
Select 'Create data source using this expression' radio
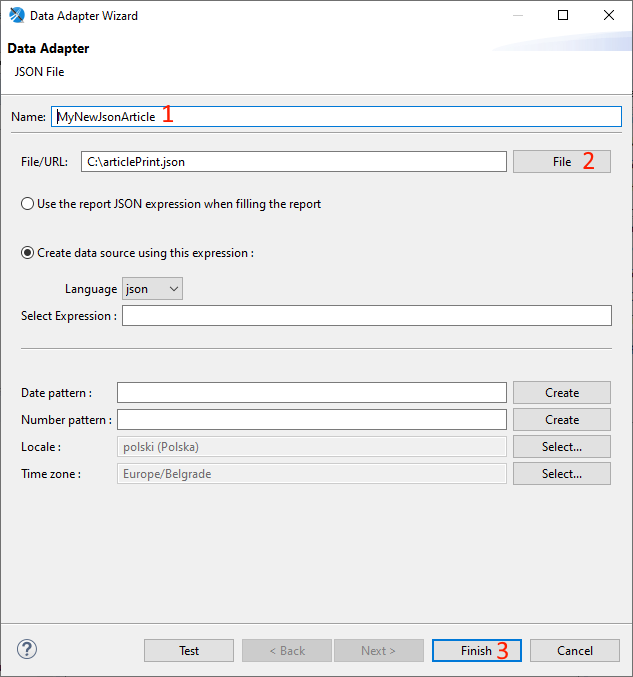[28, 253]
